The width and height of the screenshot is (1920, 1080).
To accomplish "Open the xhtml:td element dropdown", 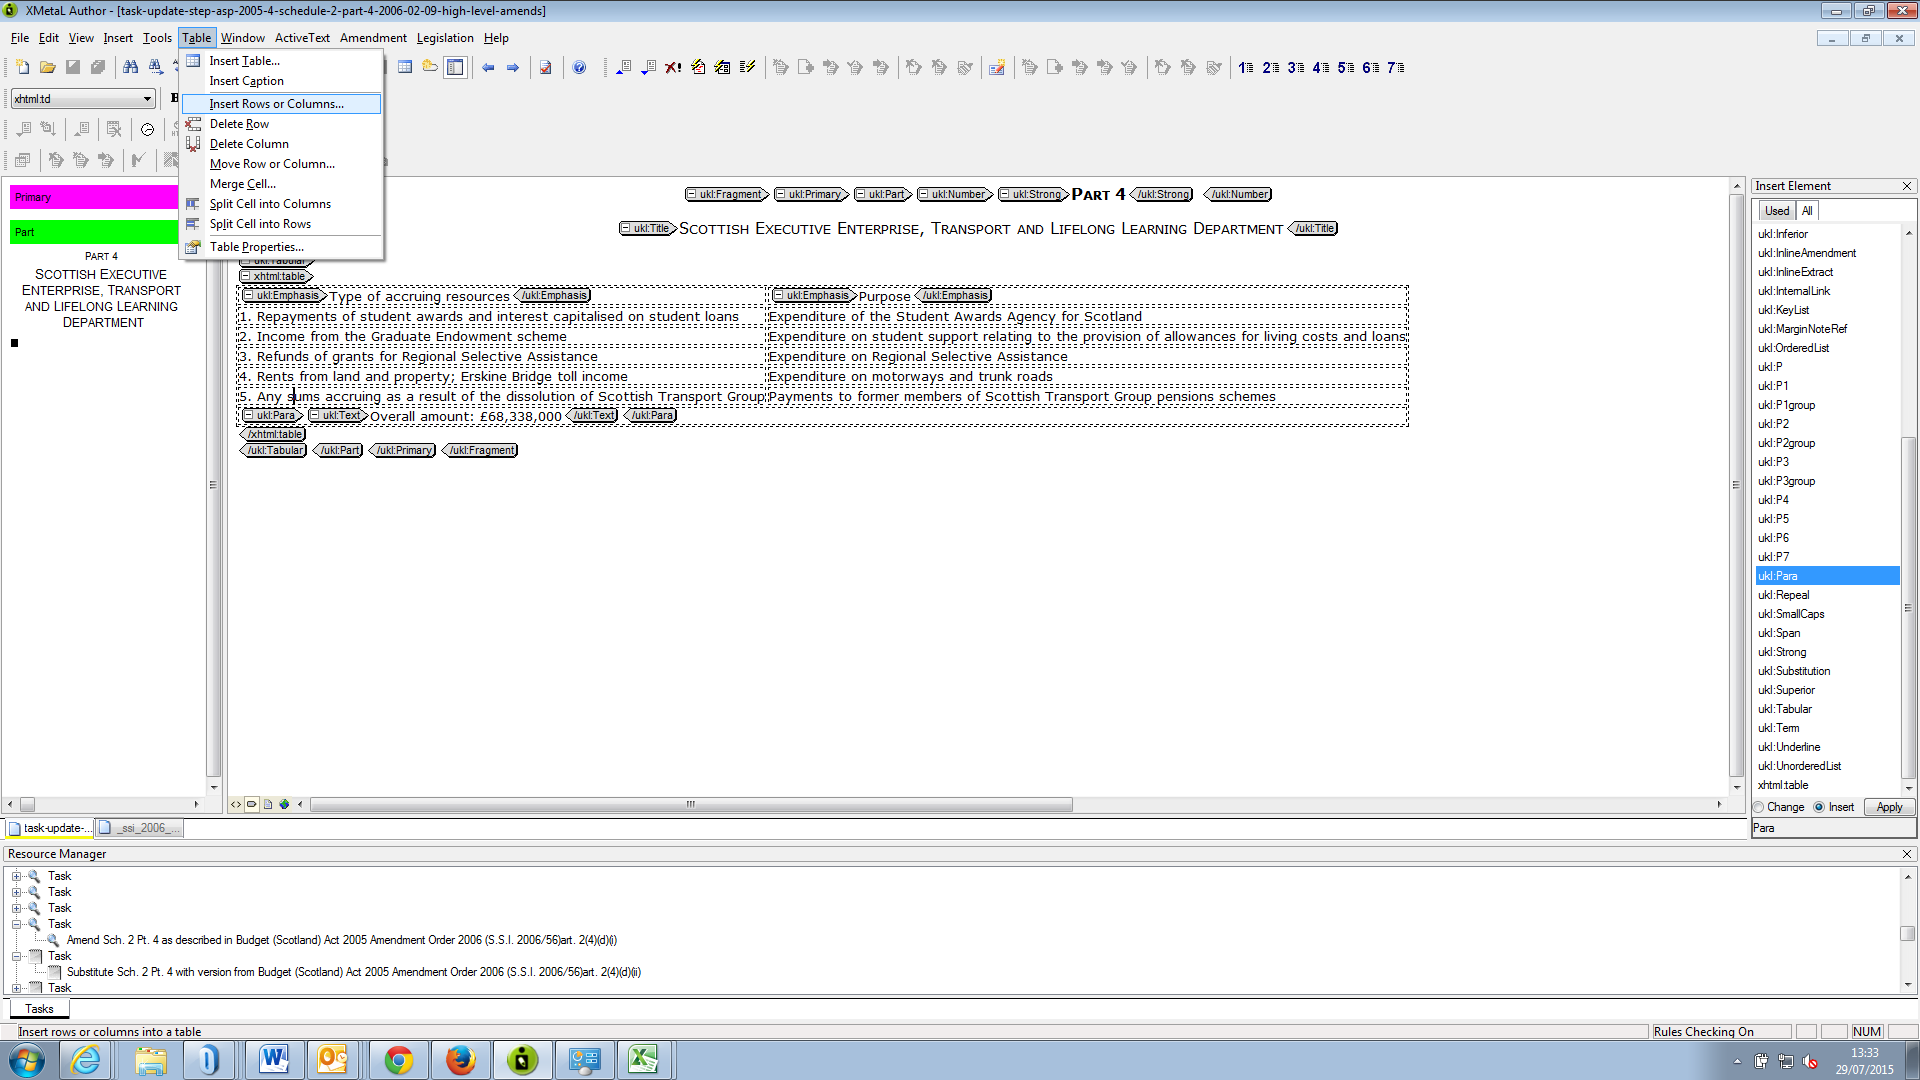I will coord(147,98).
